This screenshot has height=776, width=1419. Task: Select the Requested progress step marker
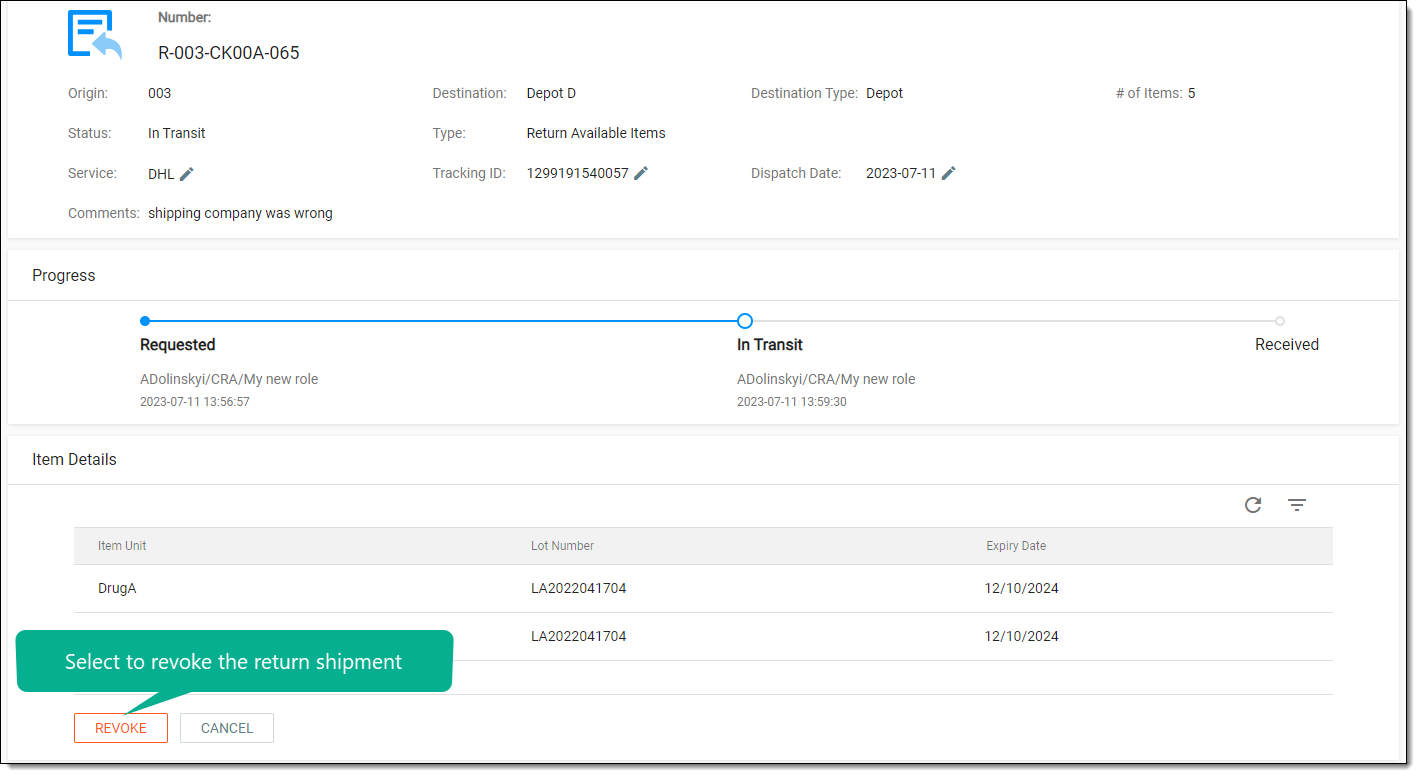pos(145,321)
